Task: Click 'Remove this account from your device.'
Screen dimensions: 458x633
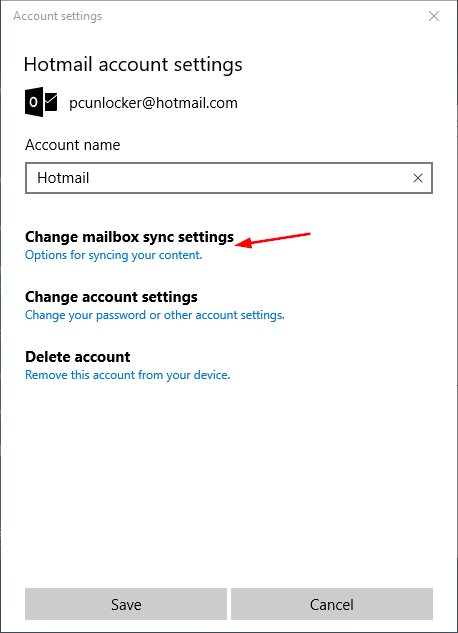Action: click(x=128, y=375)
